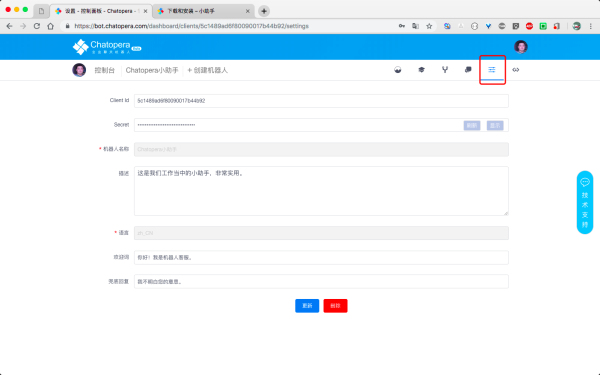
Task: Show the hidden Secret value
Action: click(495, 126)
